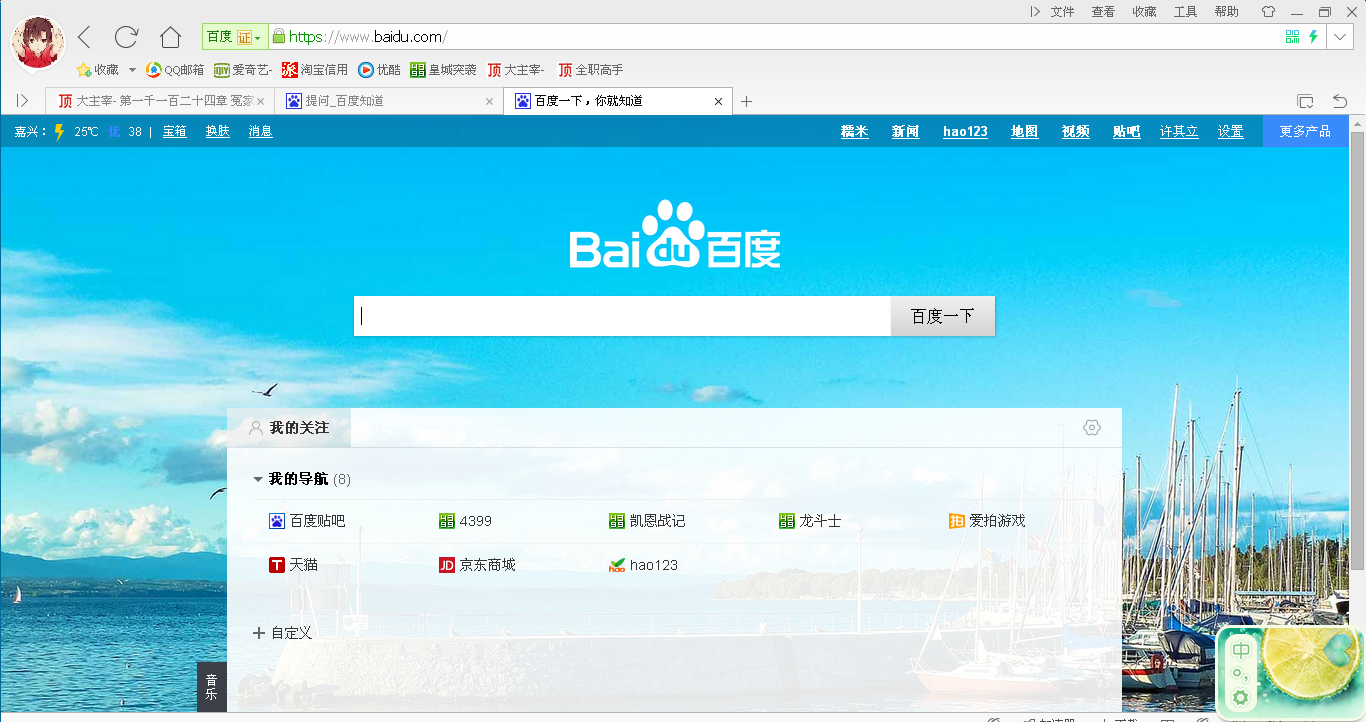Click 自定义 to add navigation
Screen dimensions: 1366x722
coord(282,633)
